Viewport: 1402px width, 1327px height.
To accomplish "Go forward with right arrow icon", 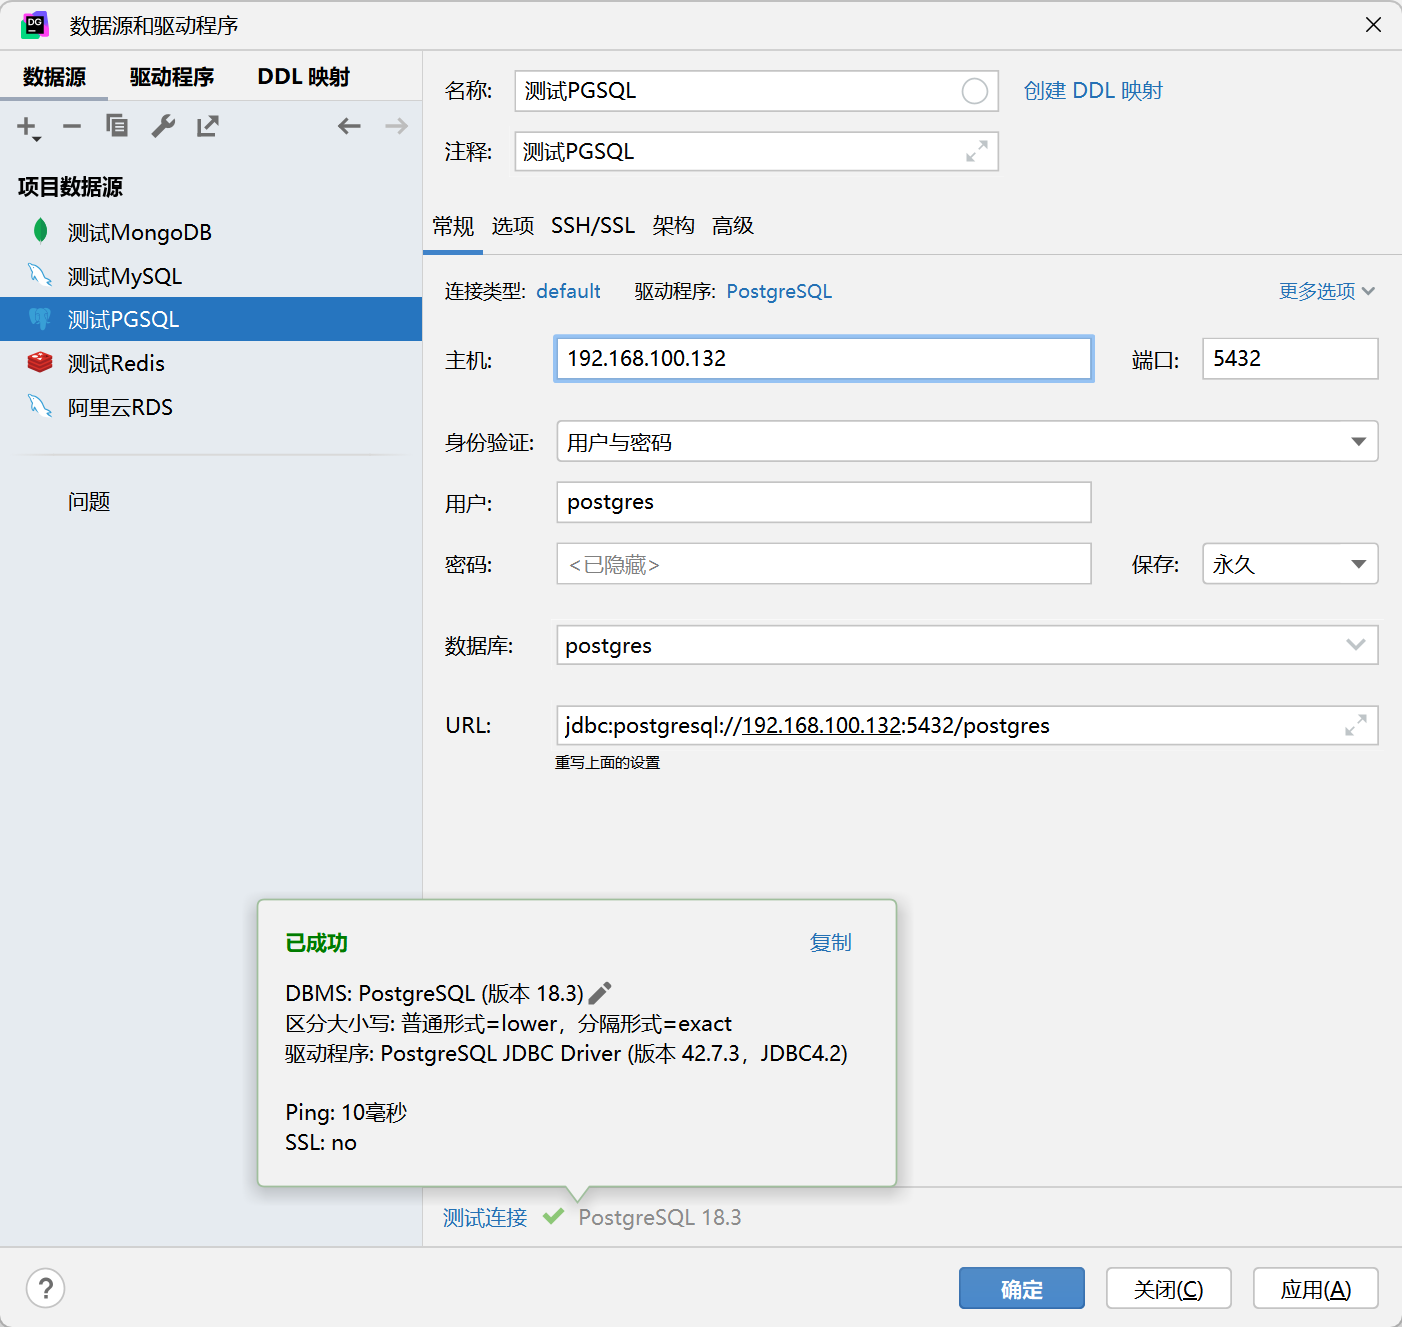I will click(396, 126).
